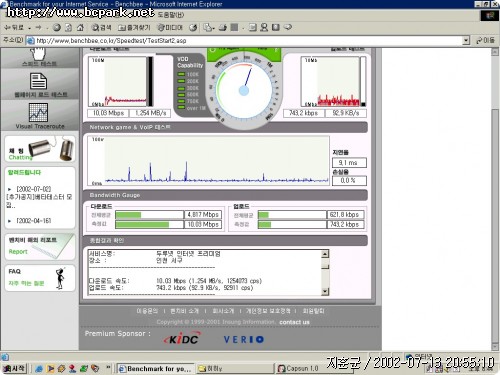Click the Messenger person icon in toolbar

pyautogui.click(x=264, y=27)
